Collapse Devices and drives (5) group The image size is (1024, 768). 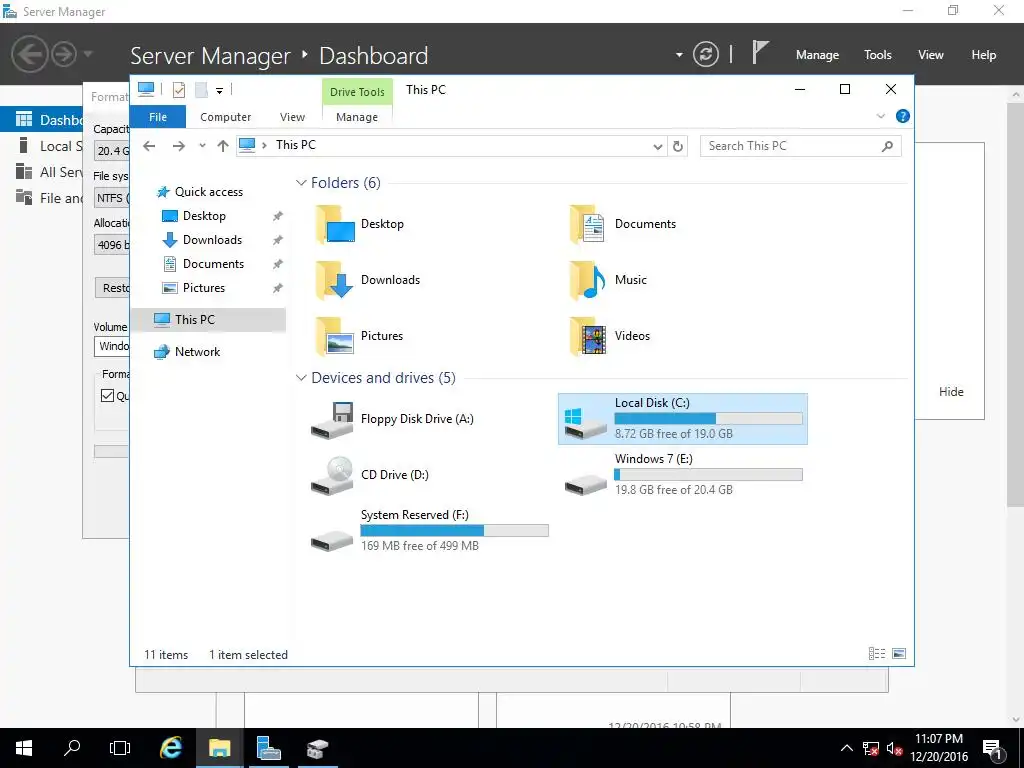[x=301, y=378]
